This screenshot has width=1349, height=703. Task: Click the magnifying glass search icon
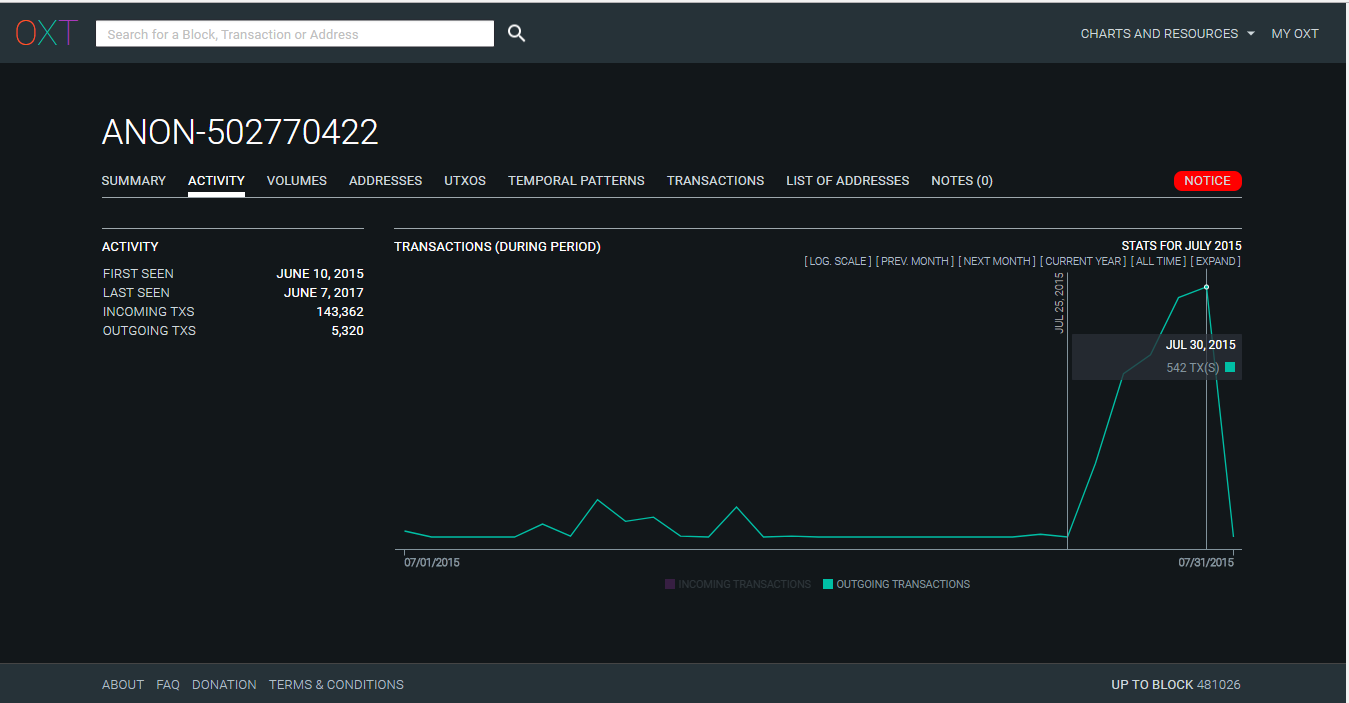pos(516,33)
